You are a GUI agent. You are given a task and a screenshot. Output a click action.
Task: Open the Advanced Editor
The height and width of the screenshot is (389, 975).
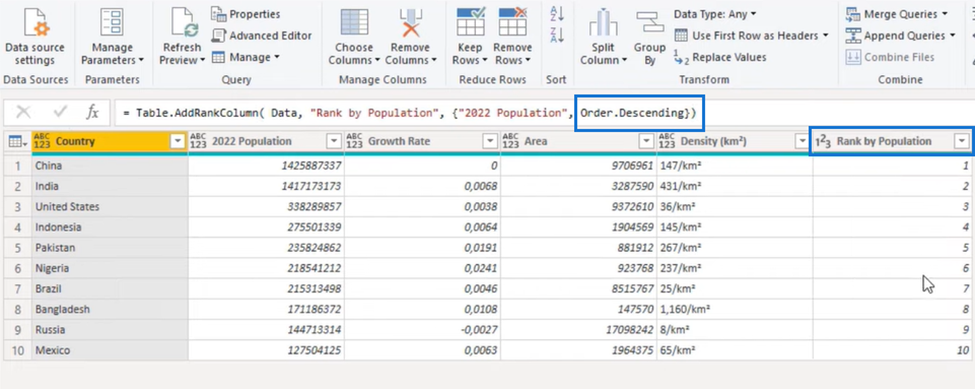tap(262, 35)
